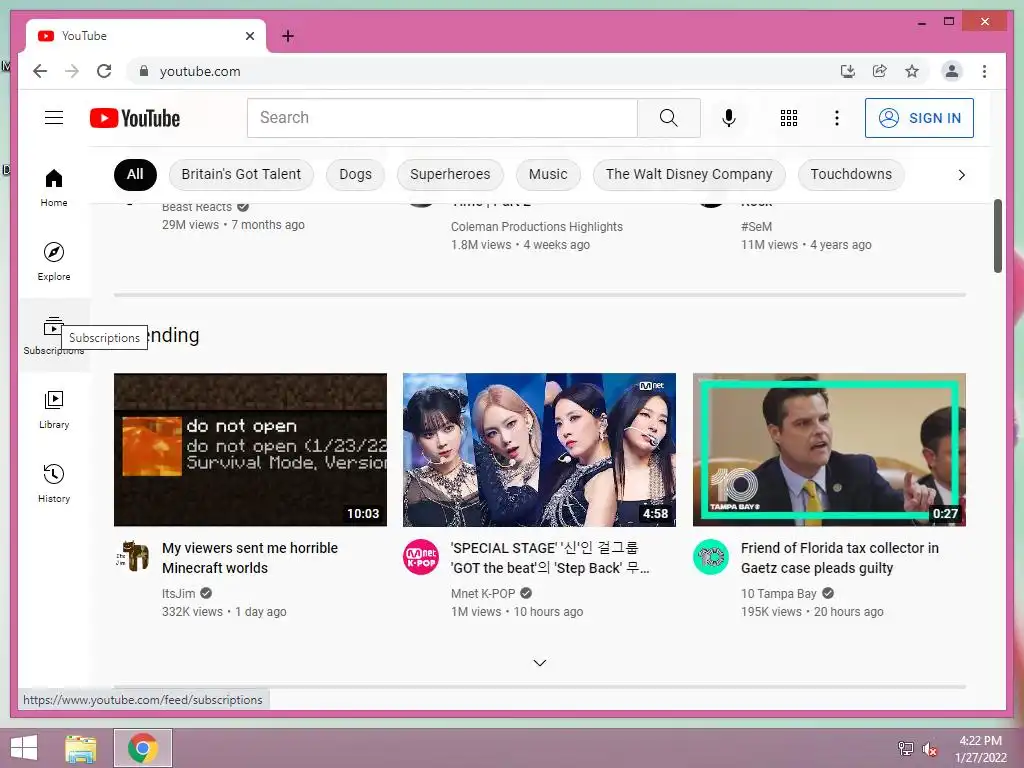1024x768 pixels.
Task: Click the Beast Reacts channel name
Action: (x=197, y=207)
